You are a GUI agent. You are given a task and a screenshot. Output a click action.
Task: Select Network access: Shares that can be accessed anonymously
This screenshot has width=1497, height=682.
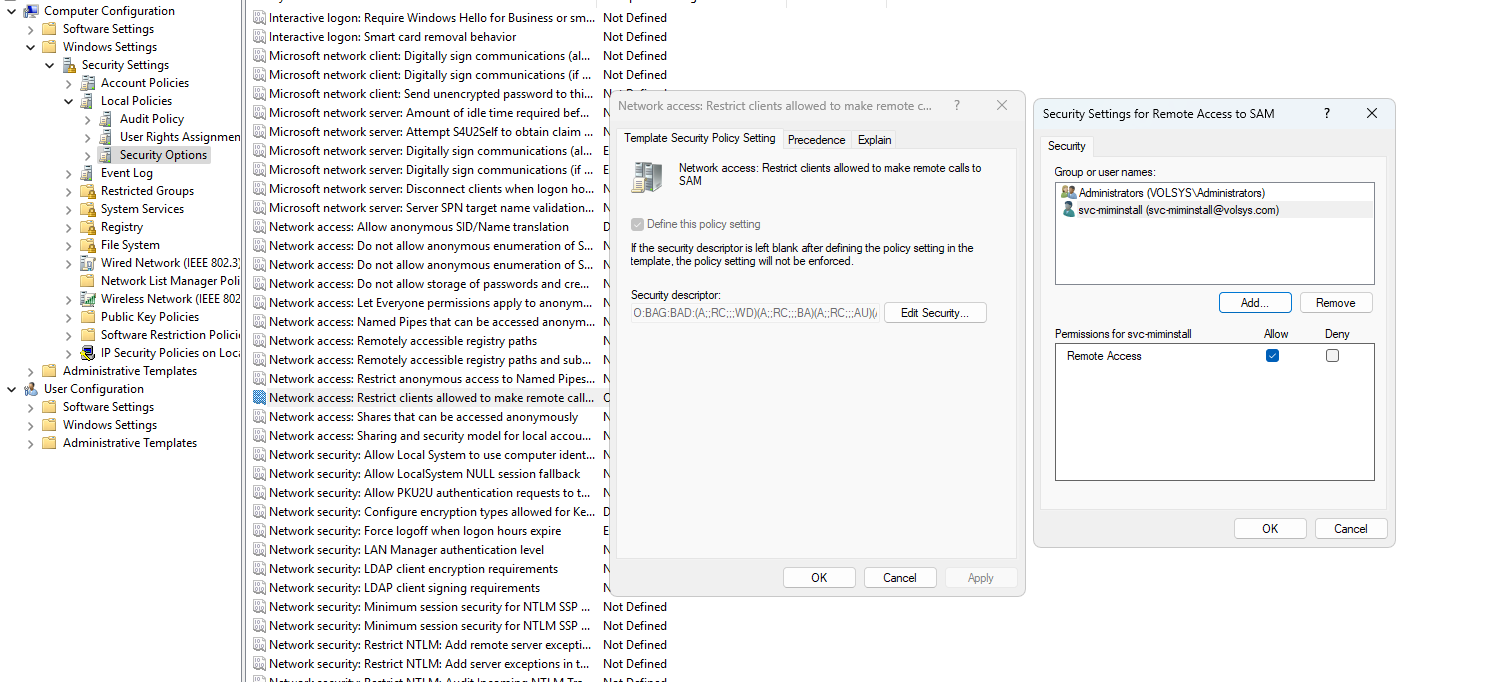pos(423,417)
